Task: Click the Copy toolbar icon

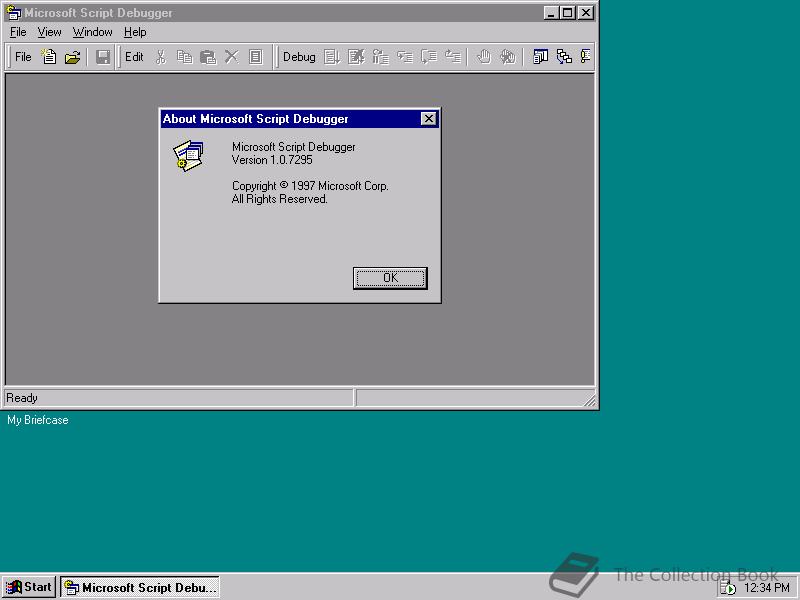Action: pyautogui.click(x=184, y=57)
